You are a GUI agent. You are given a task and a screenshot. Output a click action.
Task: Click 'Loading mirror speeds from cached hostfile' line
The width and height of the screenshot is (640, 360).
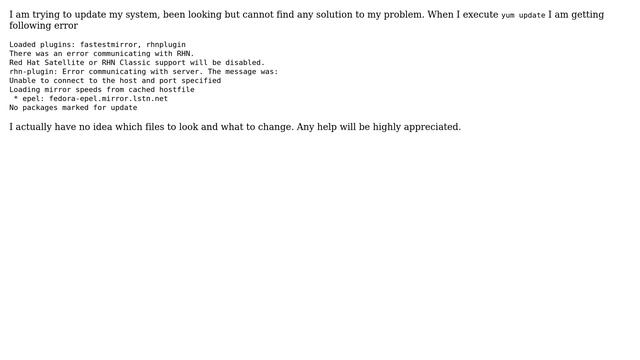pyautogui.click(x=102, y=89)
